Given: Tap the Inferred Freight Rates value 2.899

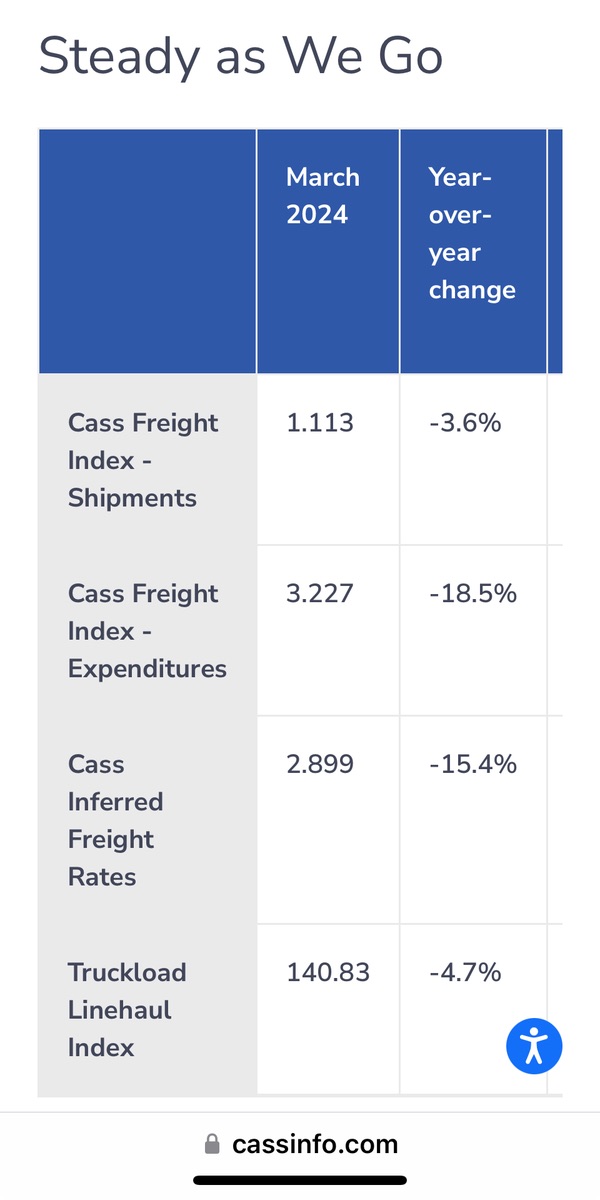Looking at the screenshot, I should pos(320,764).
